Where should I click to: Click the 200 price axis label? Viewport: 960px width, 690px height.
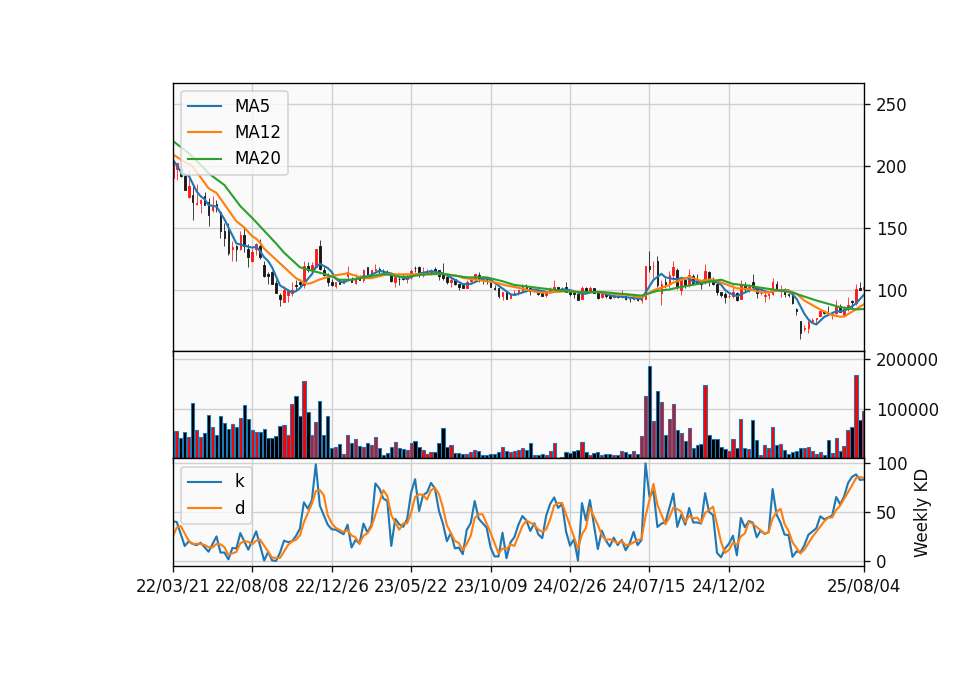point(891,167)
